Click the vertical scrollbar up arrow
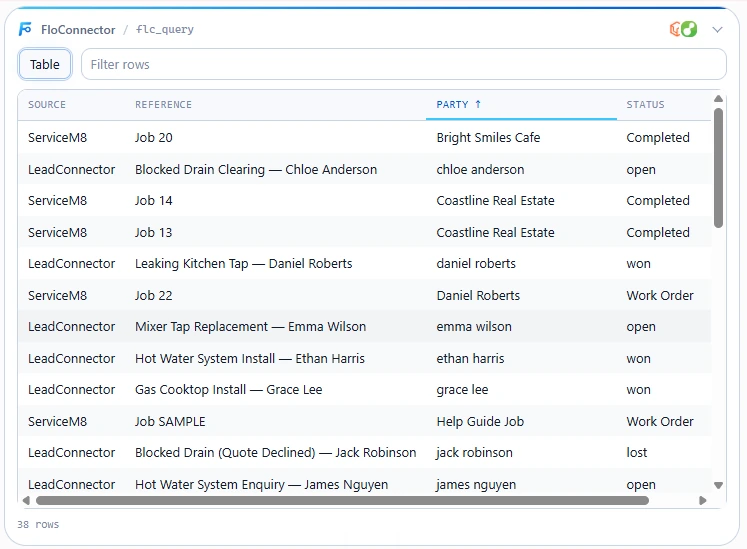Screen dimensions: 747x549 click(718, 99)
